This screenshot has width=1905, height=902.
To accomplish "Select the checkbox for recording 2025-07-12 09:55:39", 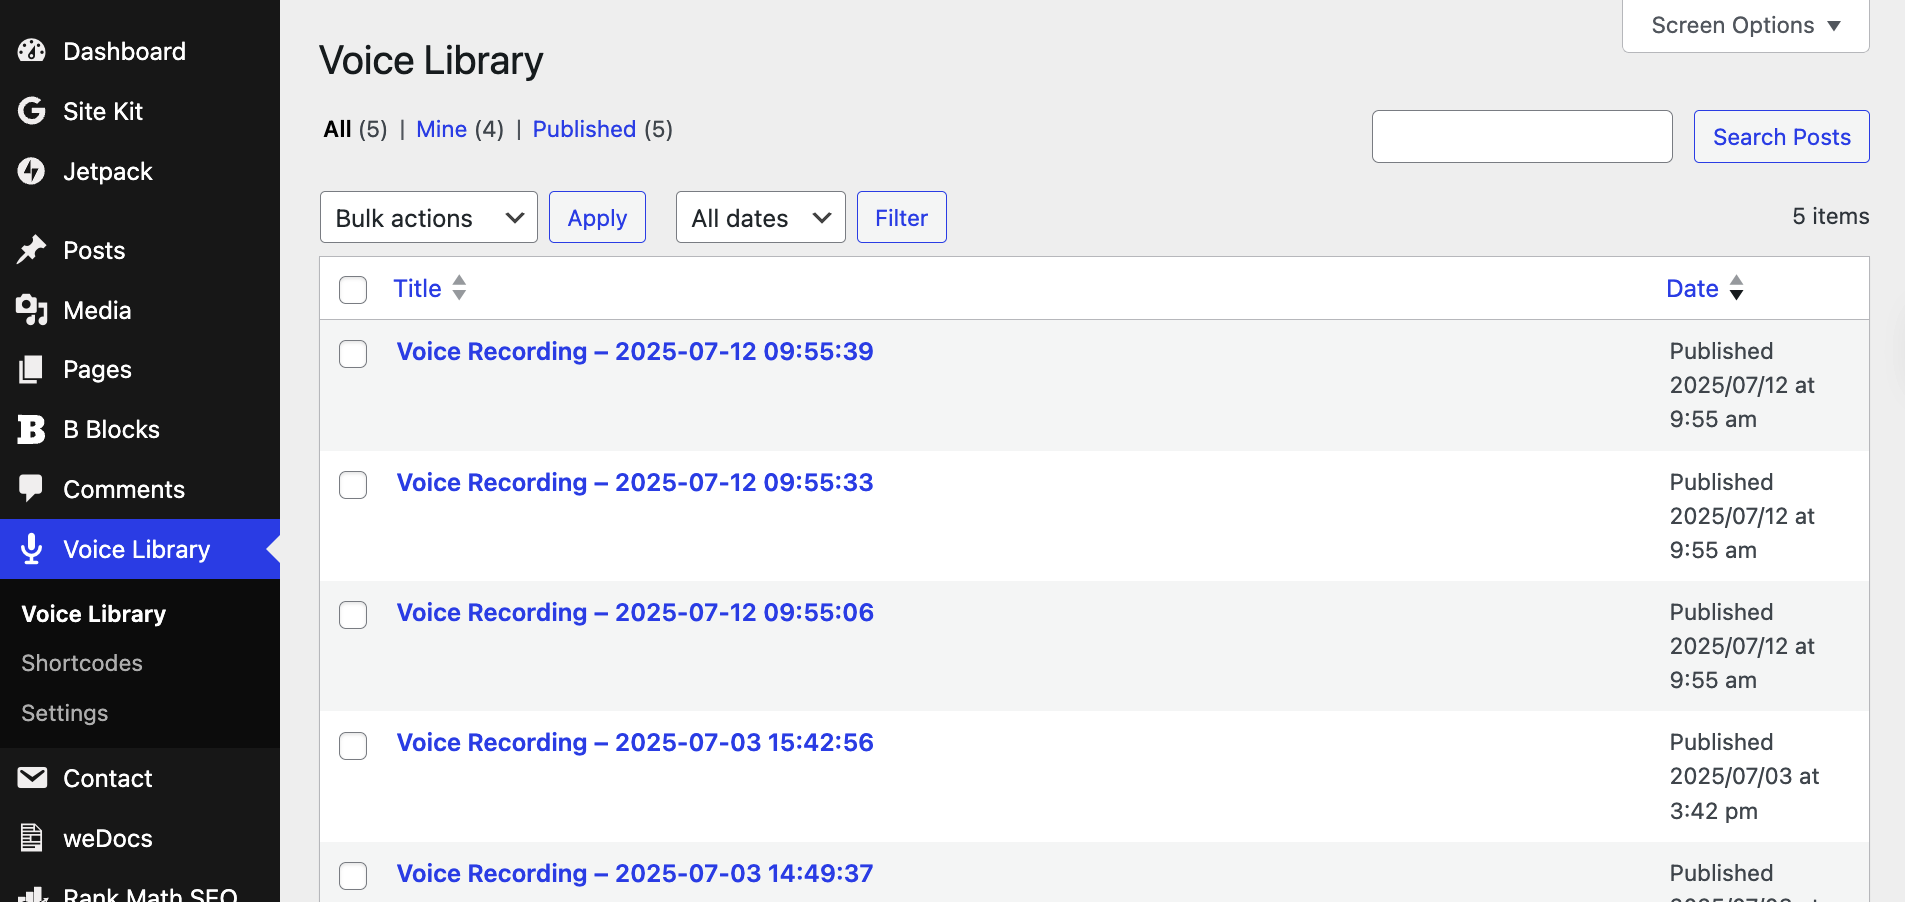I will coord(352,353).
